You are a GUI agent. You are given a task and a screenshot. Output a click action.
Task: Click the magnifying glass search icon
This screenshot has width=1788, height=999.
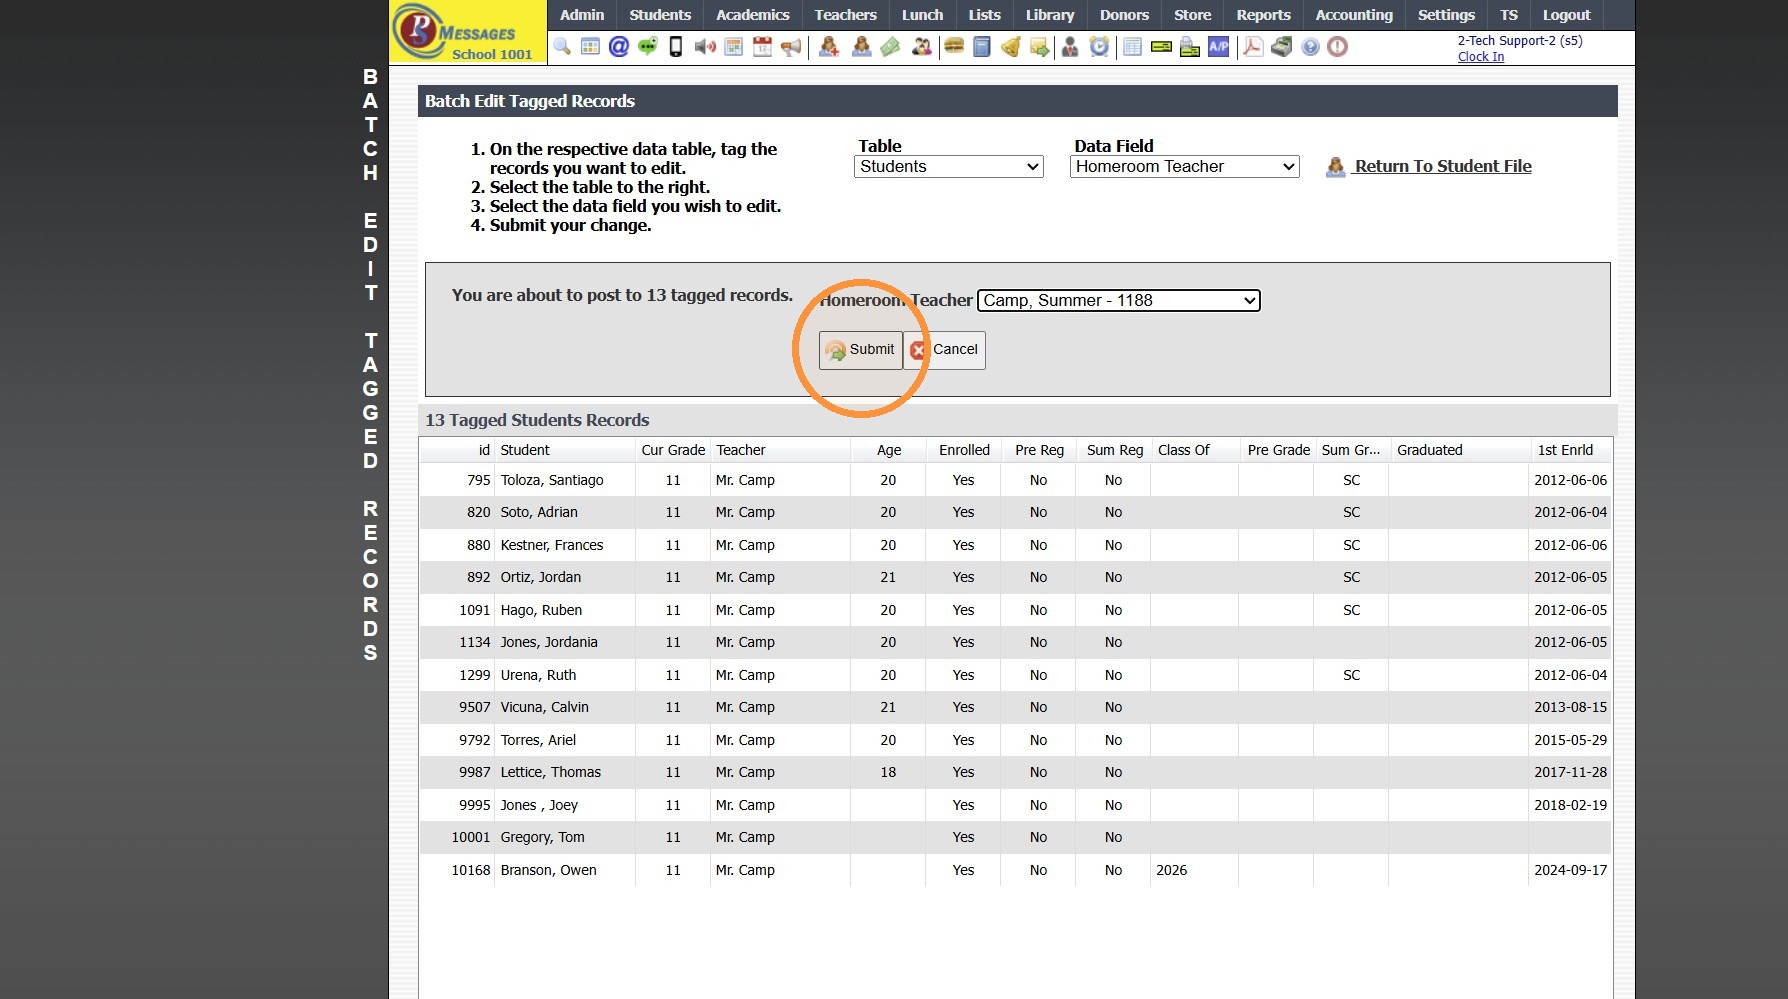(x=562, y=47)
